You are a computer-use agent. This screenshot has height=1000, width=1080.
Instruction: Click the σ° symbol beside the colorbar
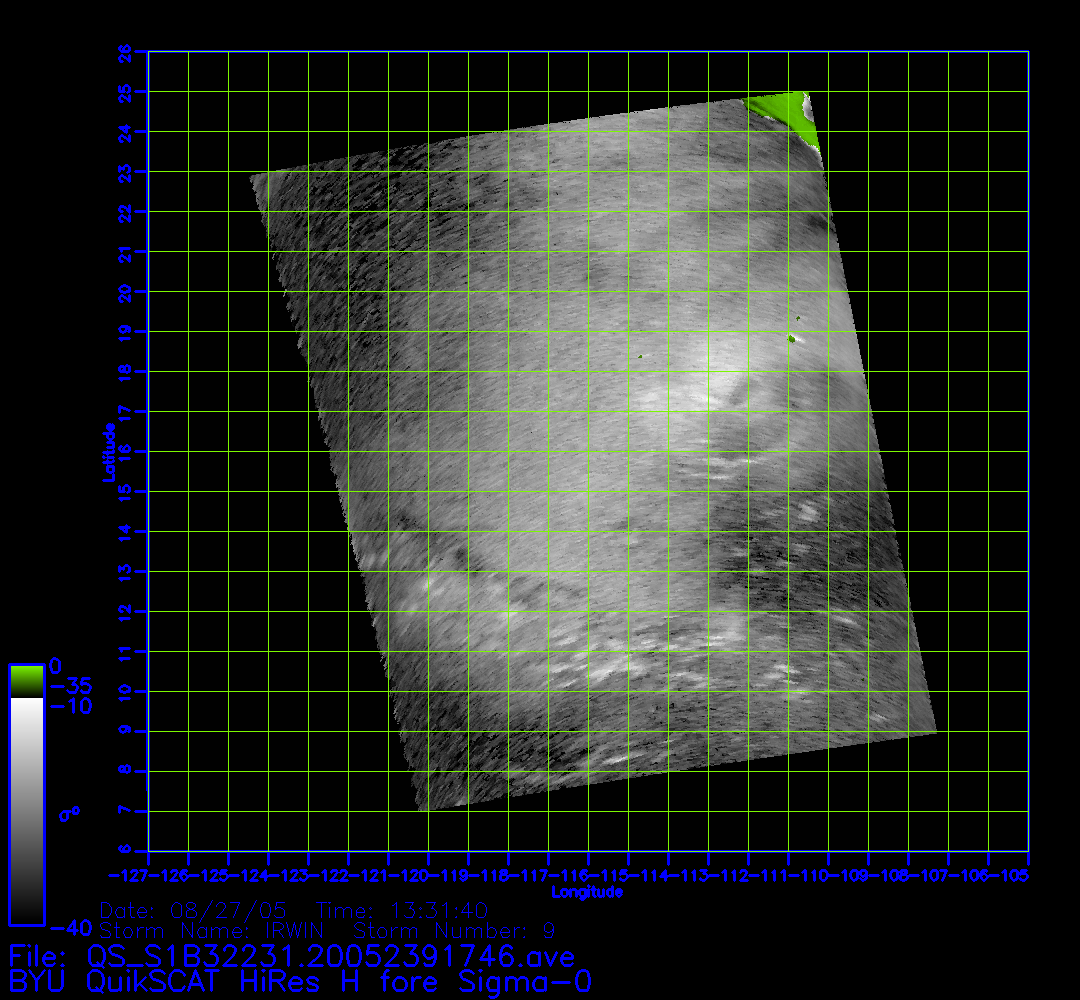click(69, 814)
